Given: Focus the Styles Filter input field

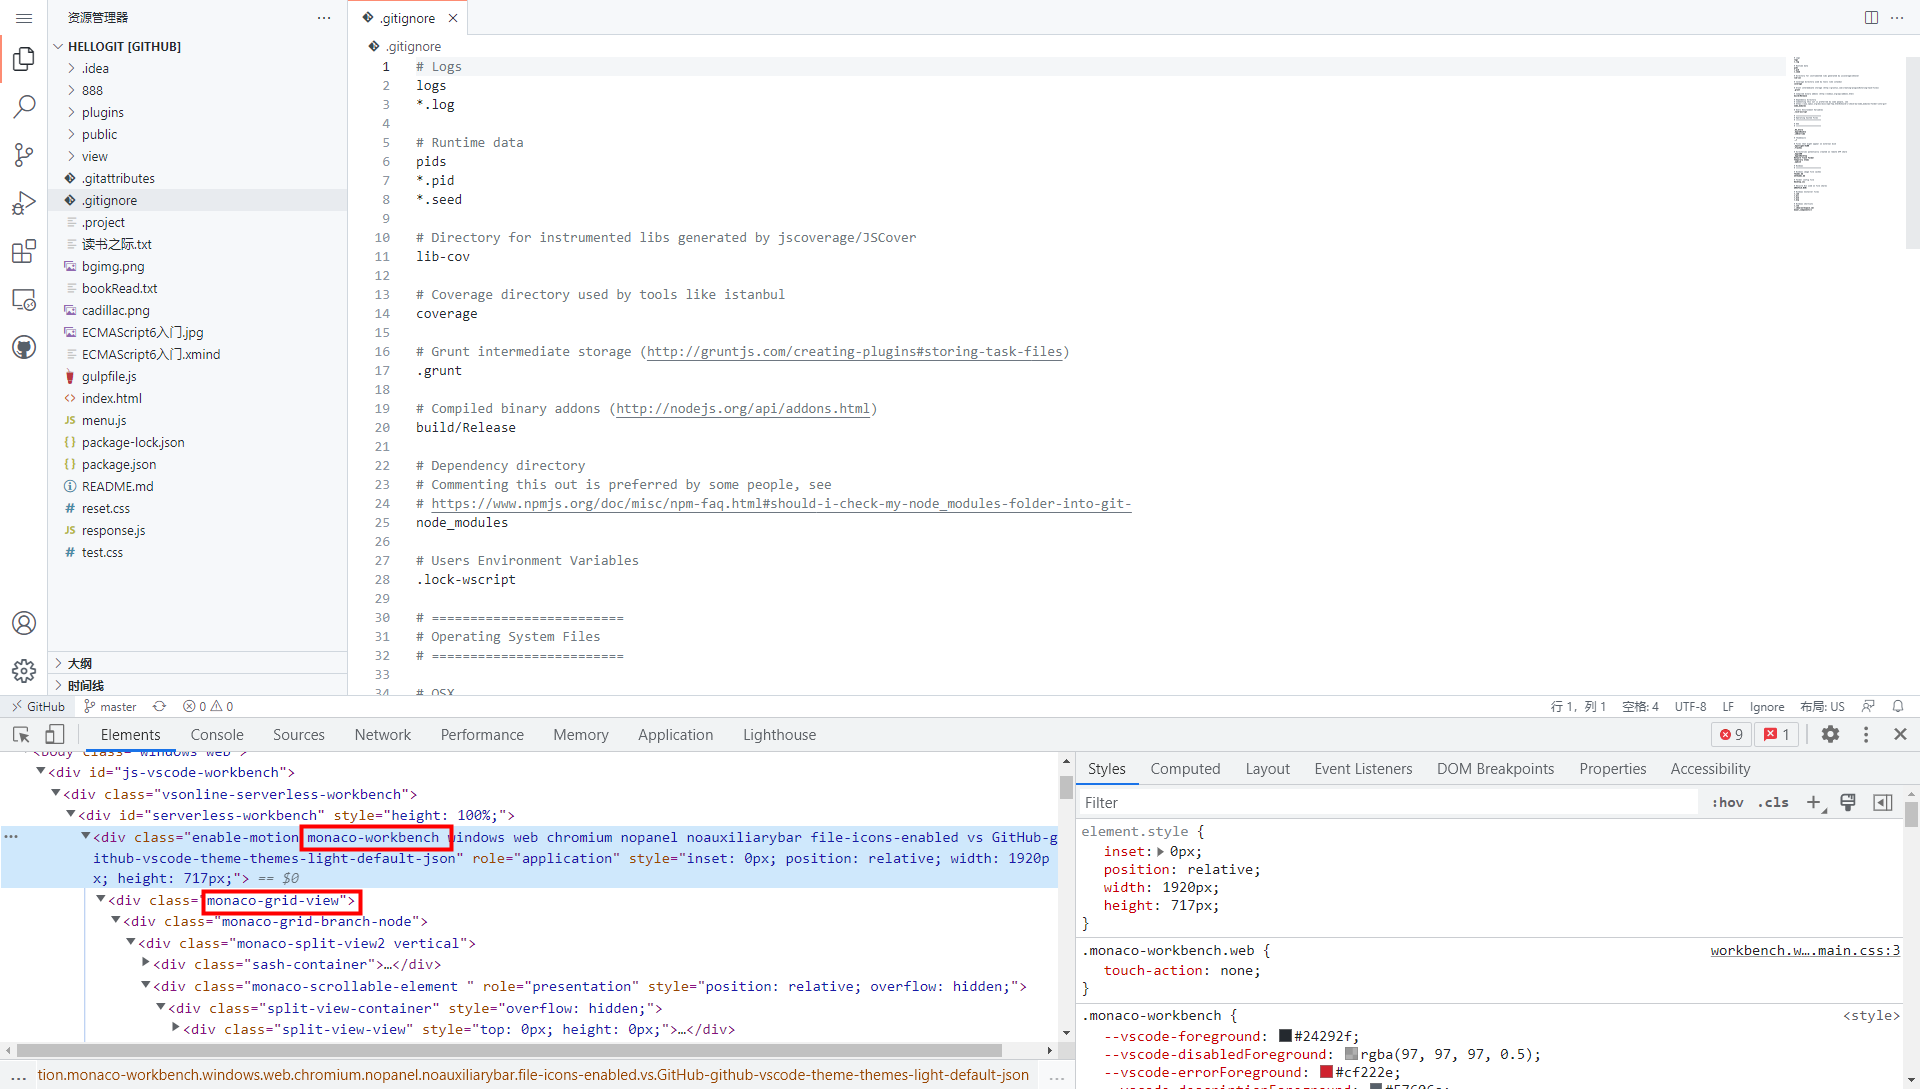Looking at the screenshot, I should pyautogui.click(x=1385, y=802).
